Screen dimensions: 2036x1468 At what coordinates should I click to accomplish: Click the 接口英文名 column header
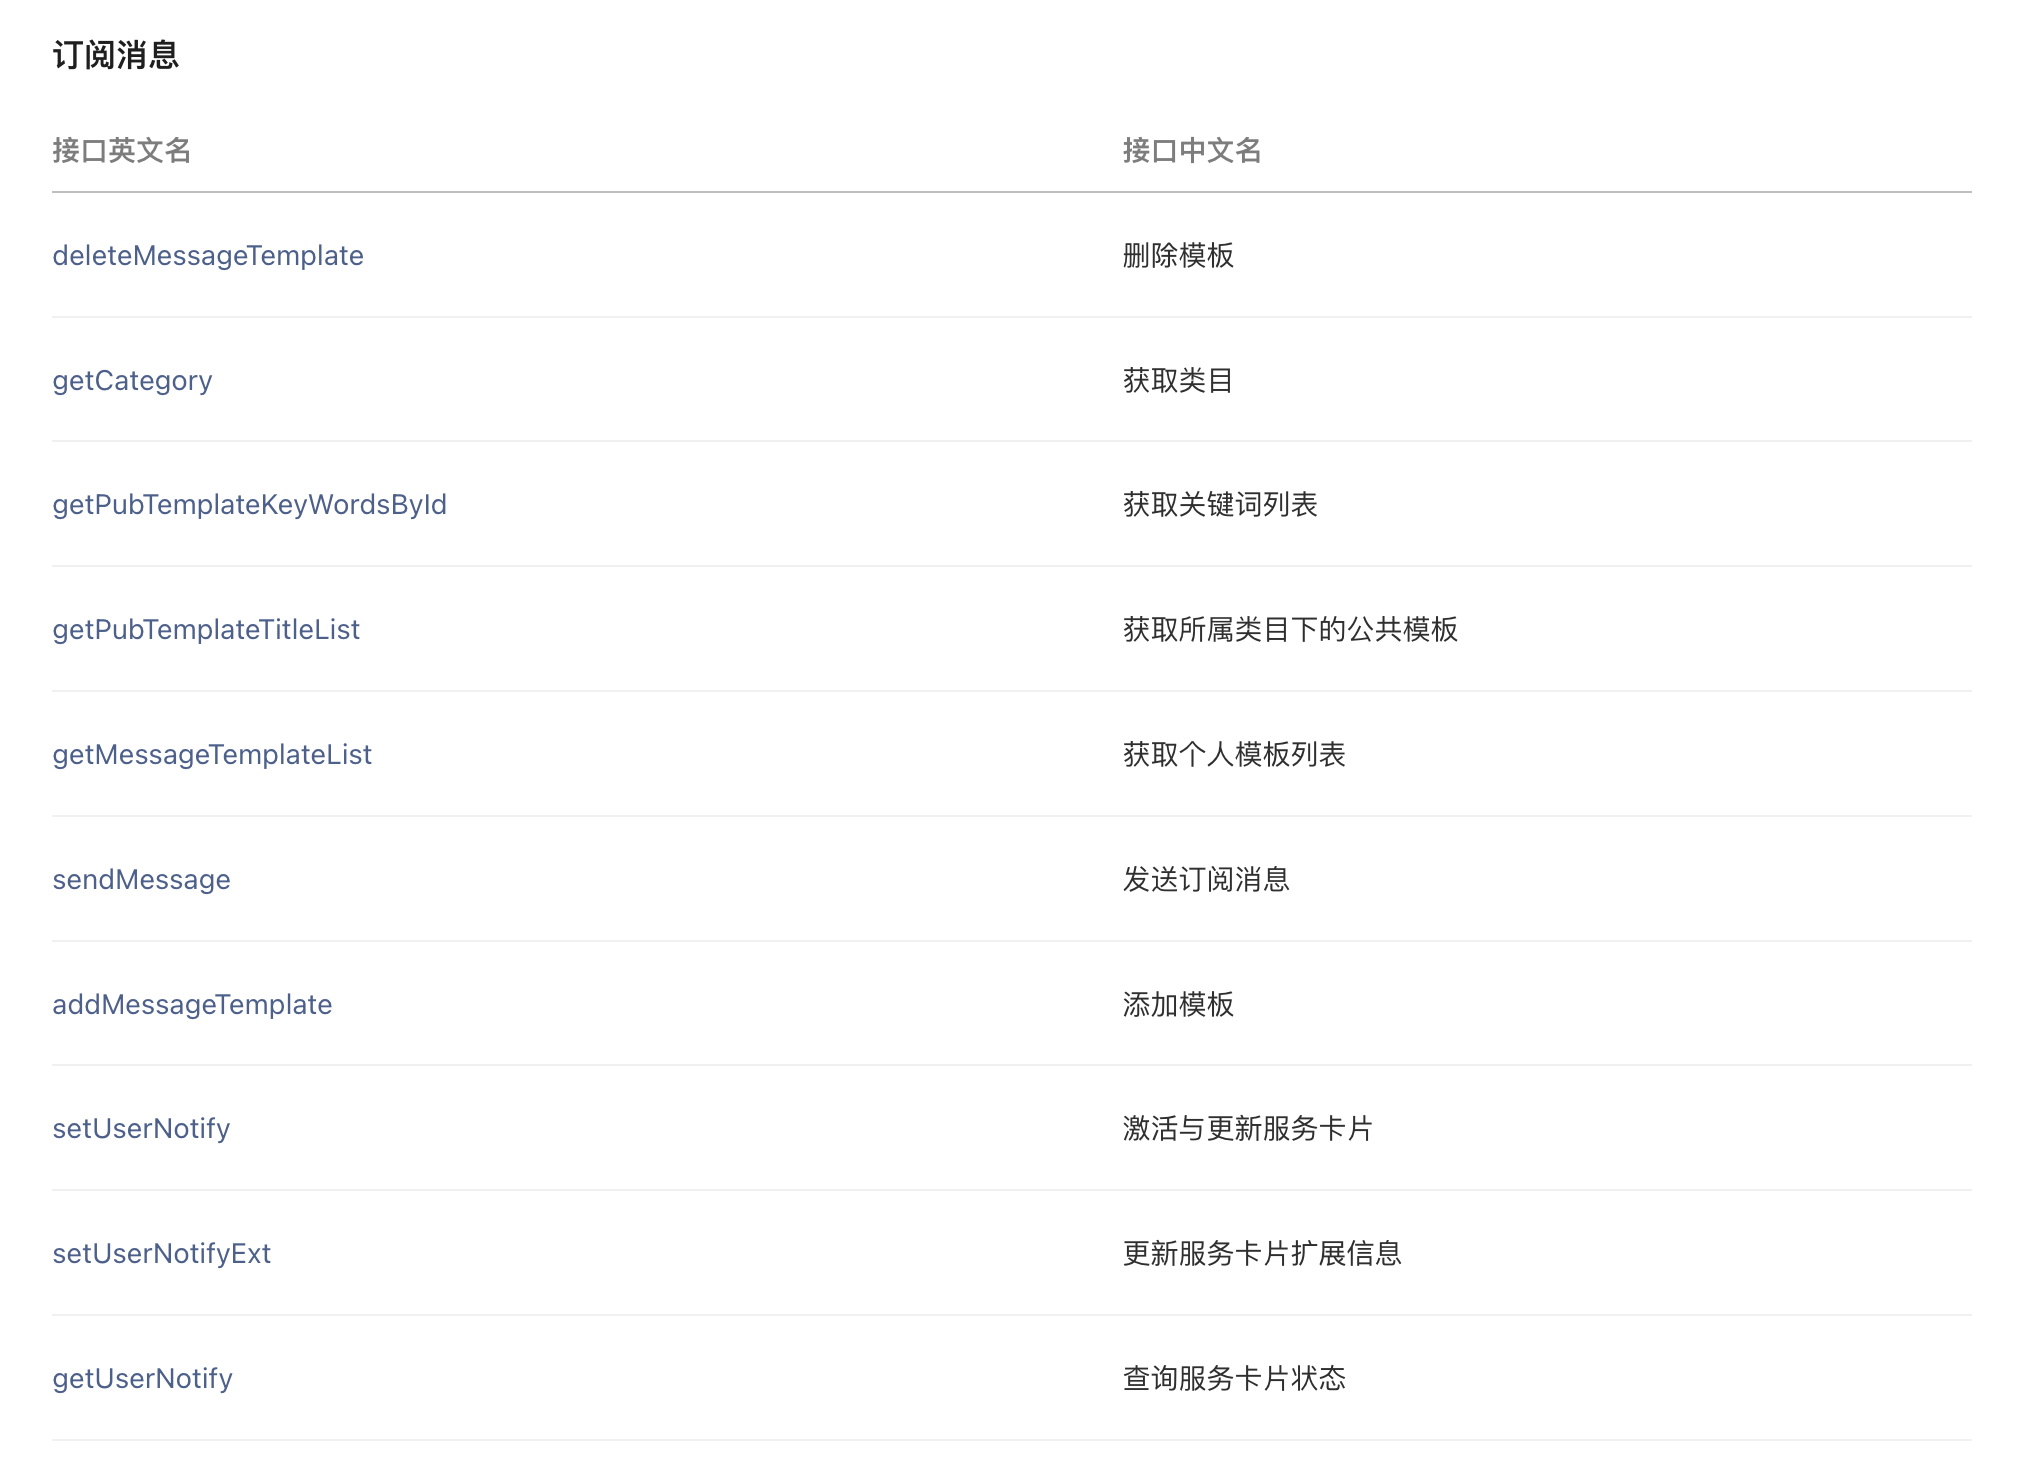pos(122,151)
